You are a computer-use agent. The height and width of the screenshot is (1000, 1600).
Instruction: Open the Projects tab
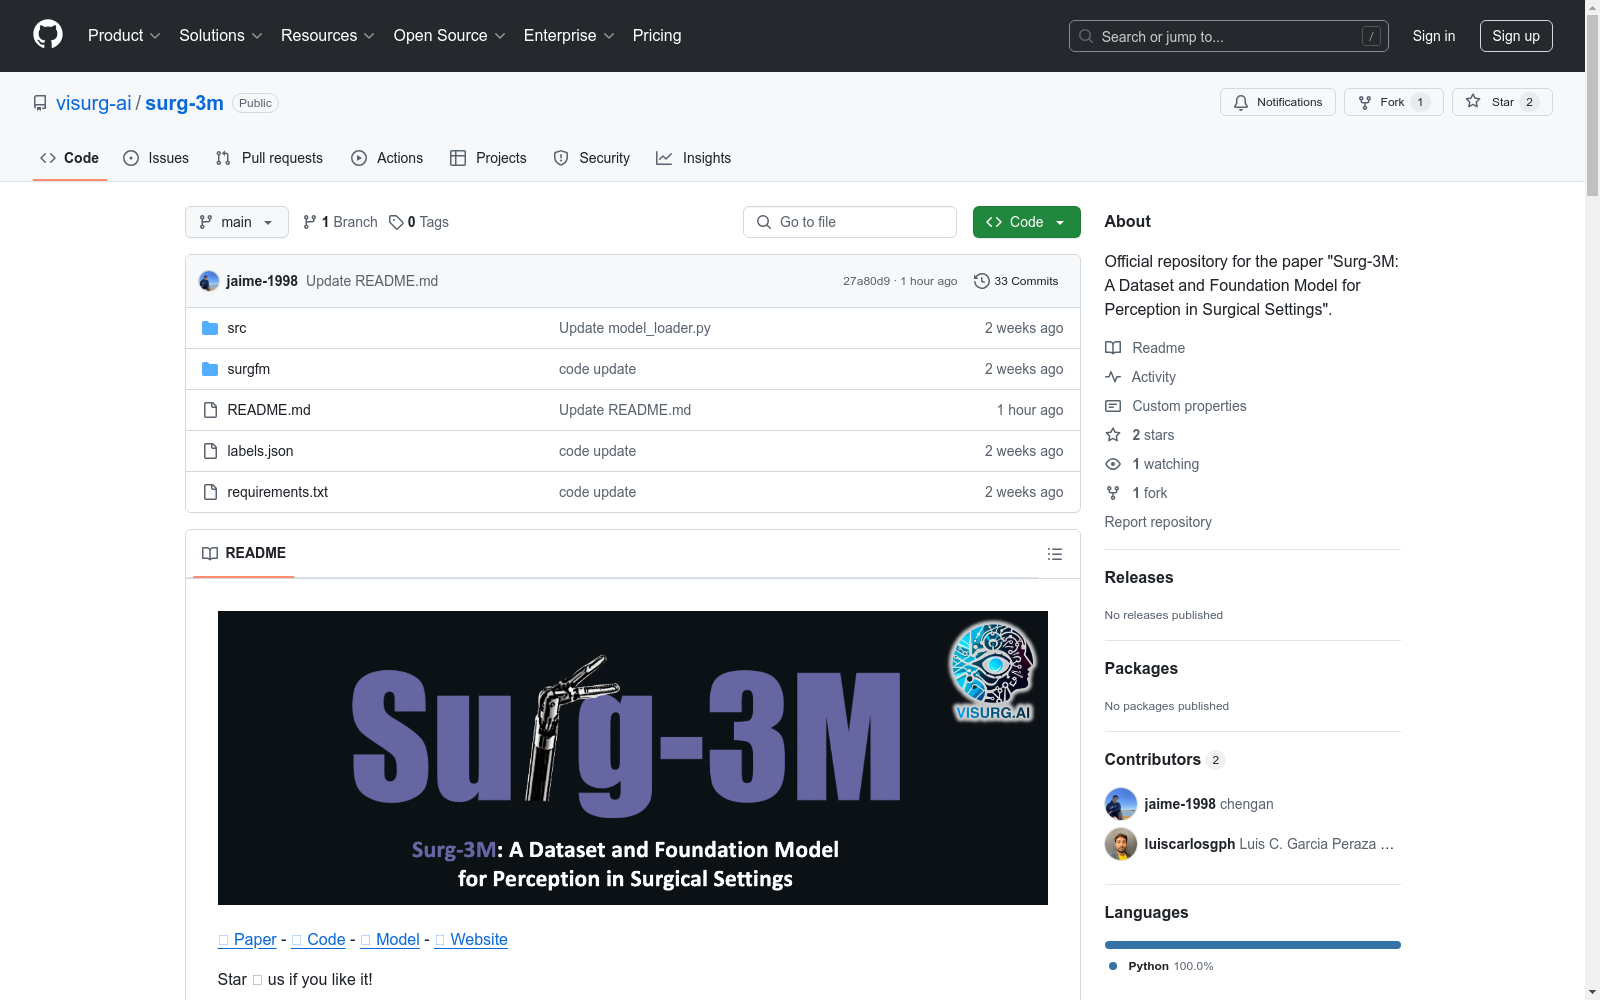click(x=488, y=158)
